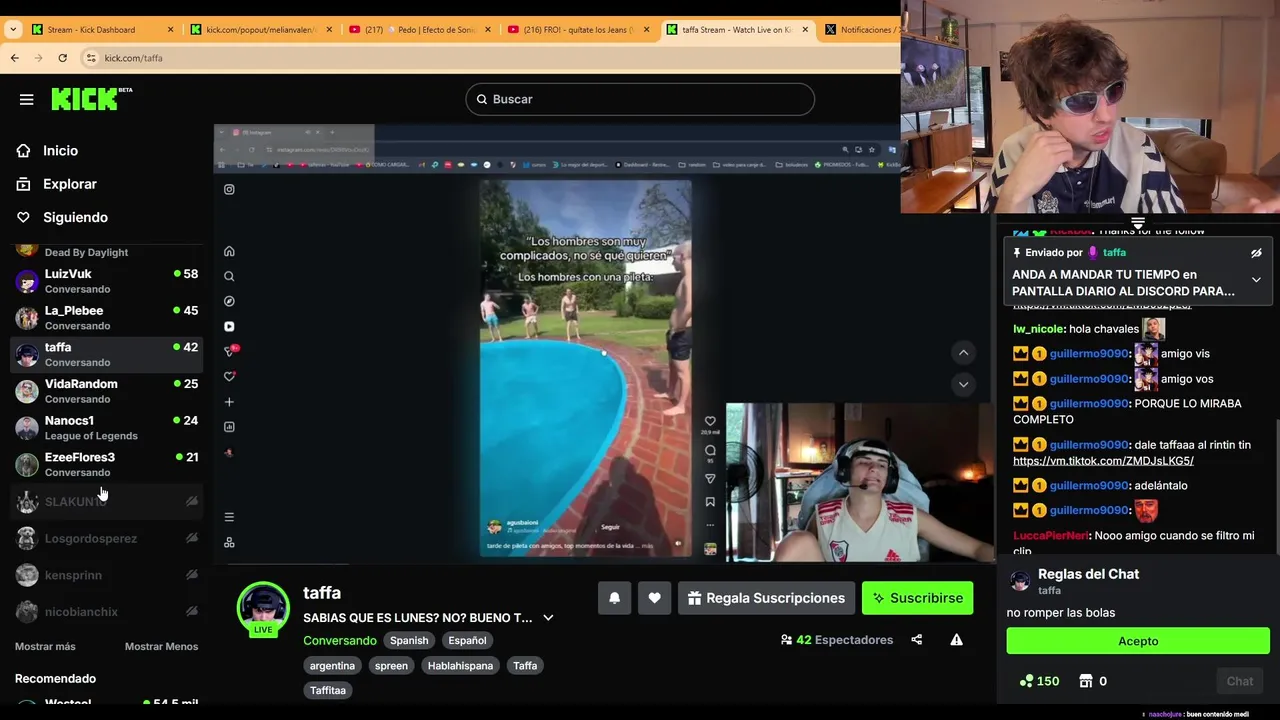Select taffa channel in sidebar
1280x720 pixels.
pos(106,354)
